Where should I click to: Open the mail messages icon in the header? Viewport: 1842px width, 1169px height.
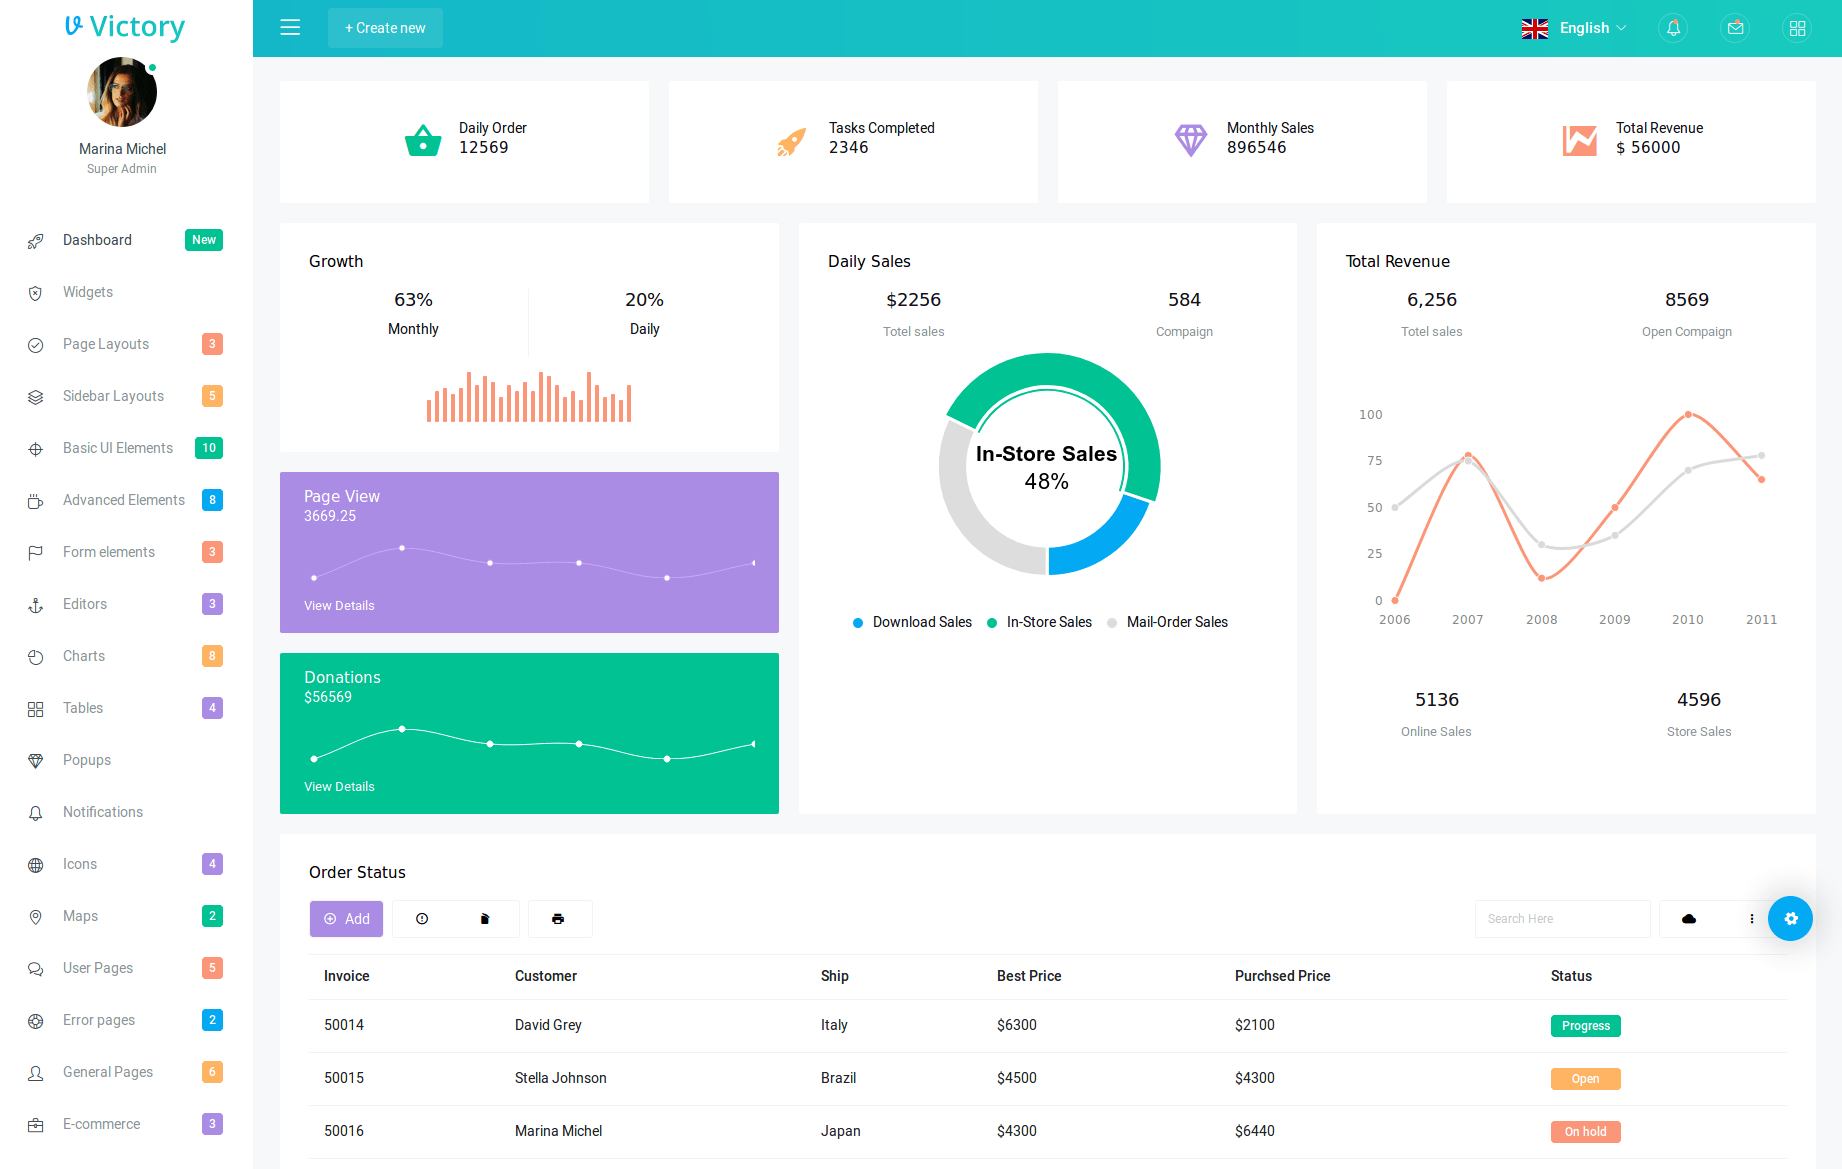pos(1735,28)
